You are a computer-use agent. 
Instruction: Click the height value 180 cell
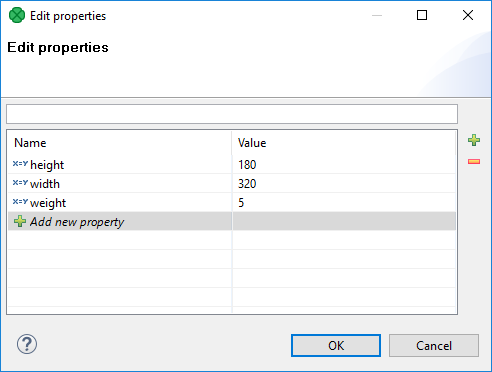(x=344, y=164)
